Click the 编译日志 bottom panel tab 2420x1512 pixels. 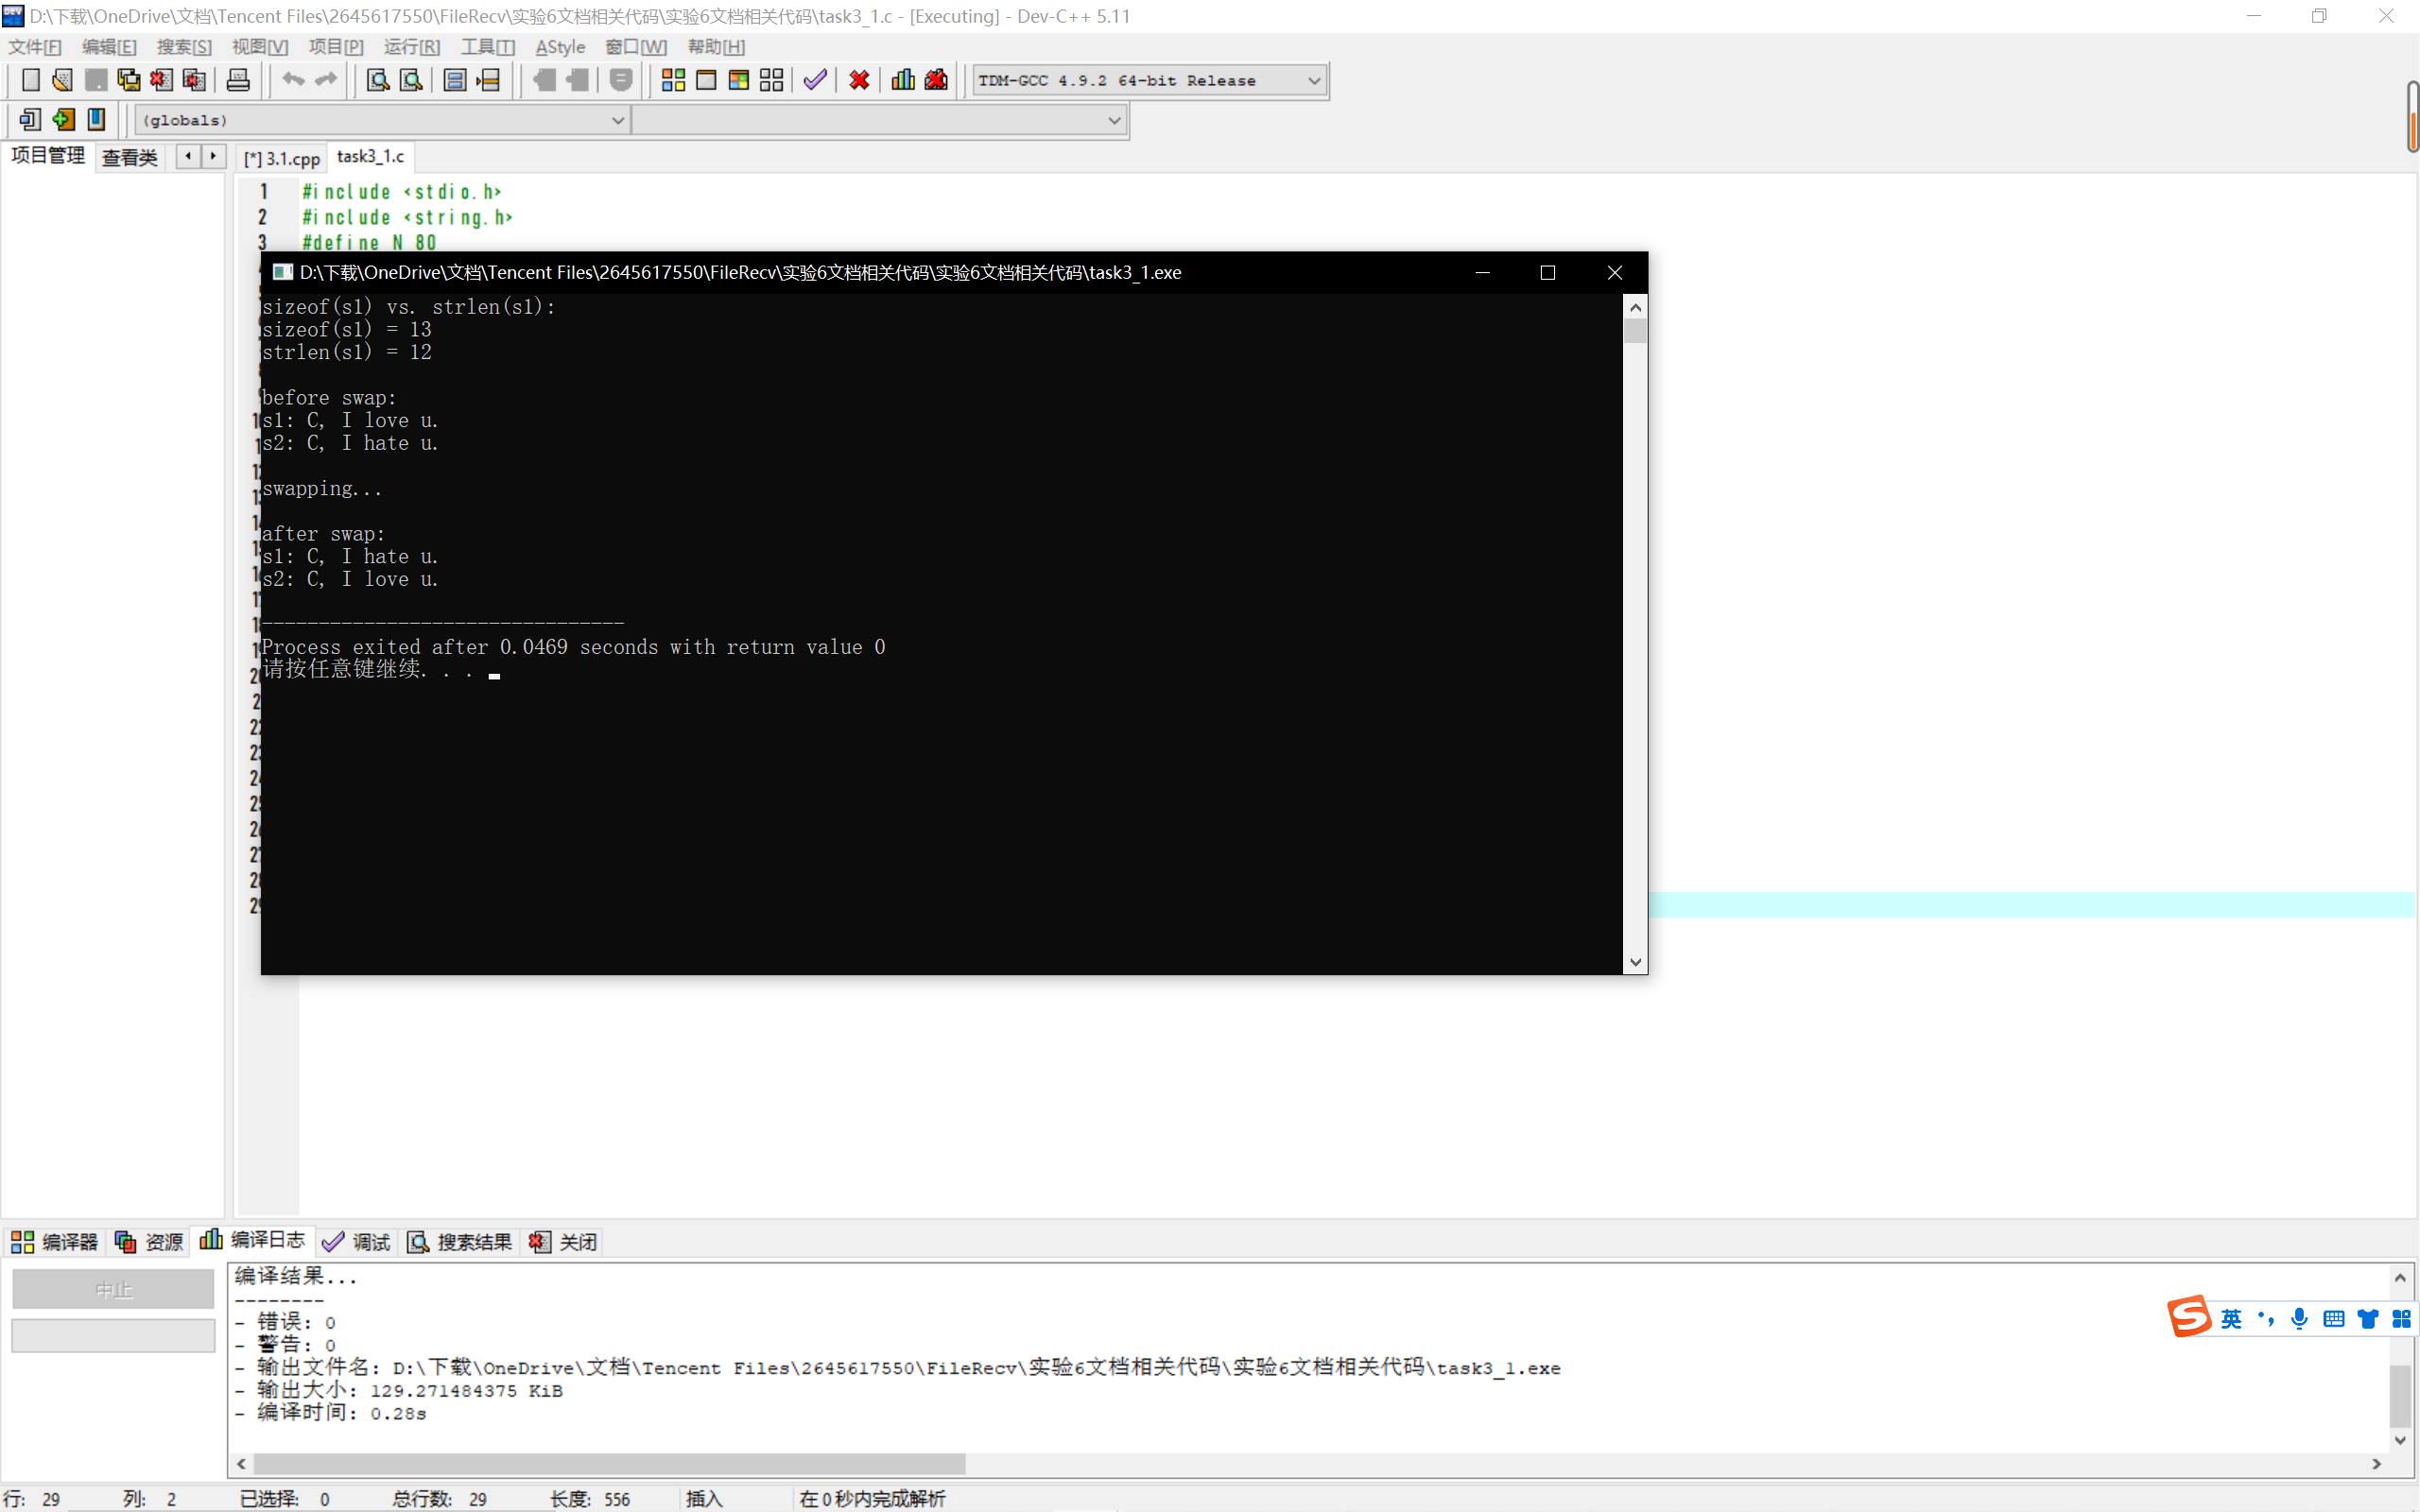[254, 1241]
